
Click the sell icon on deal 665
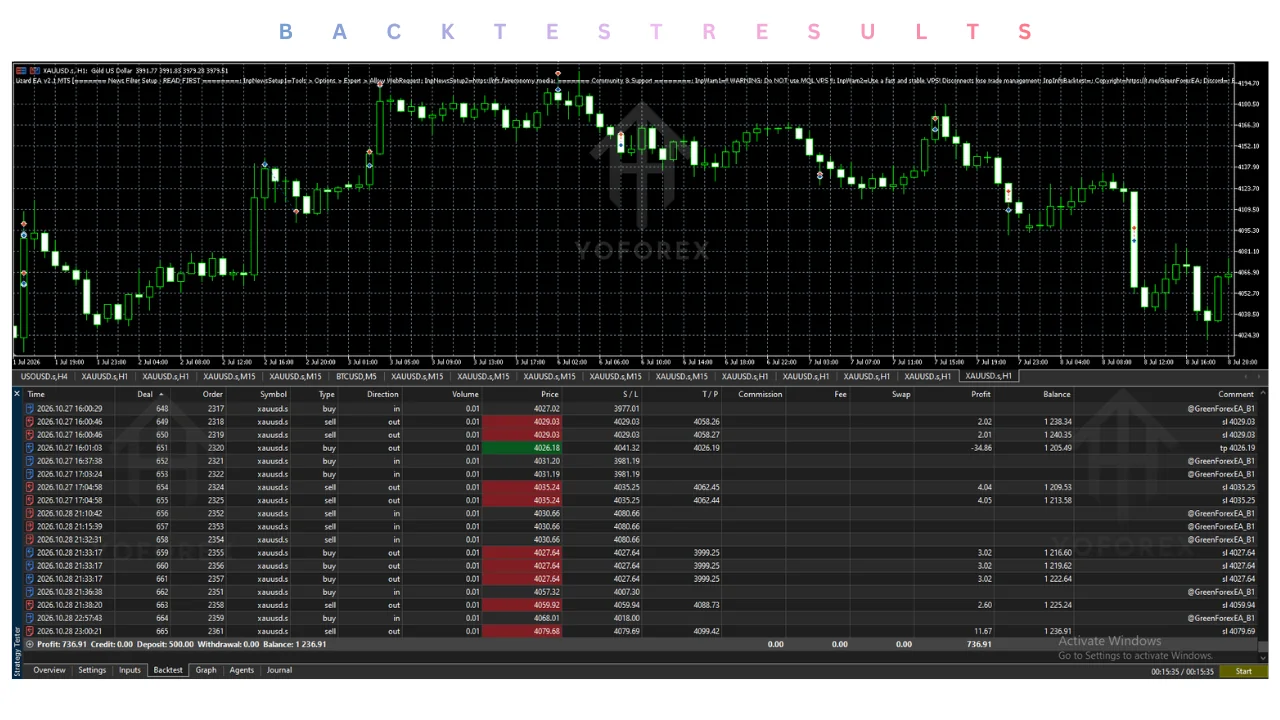tap(30, 631)
